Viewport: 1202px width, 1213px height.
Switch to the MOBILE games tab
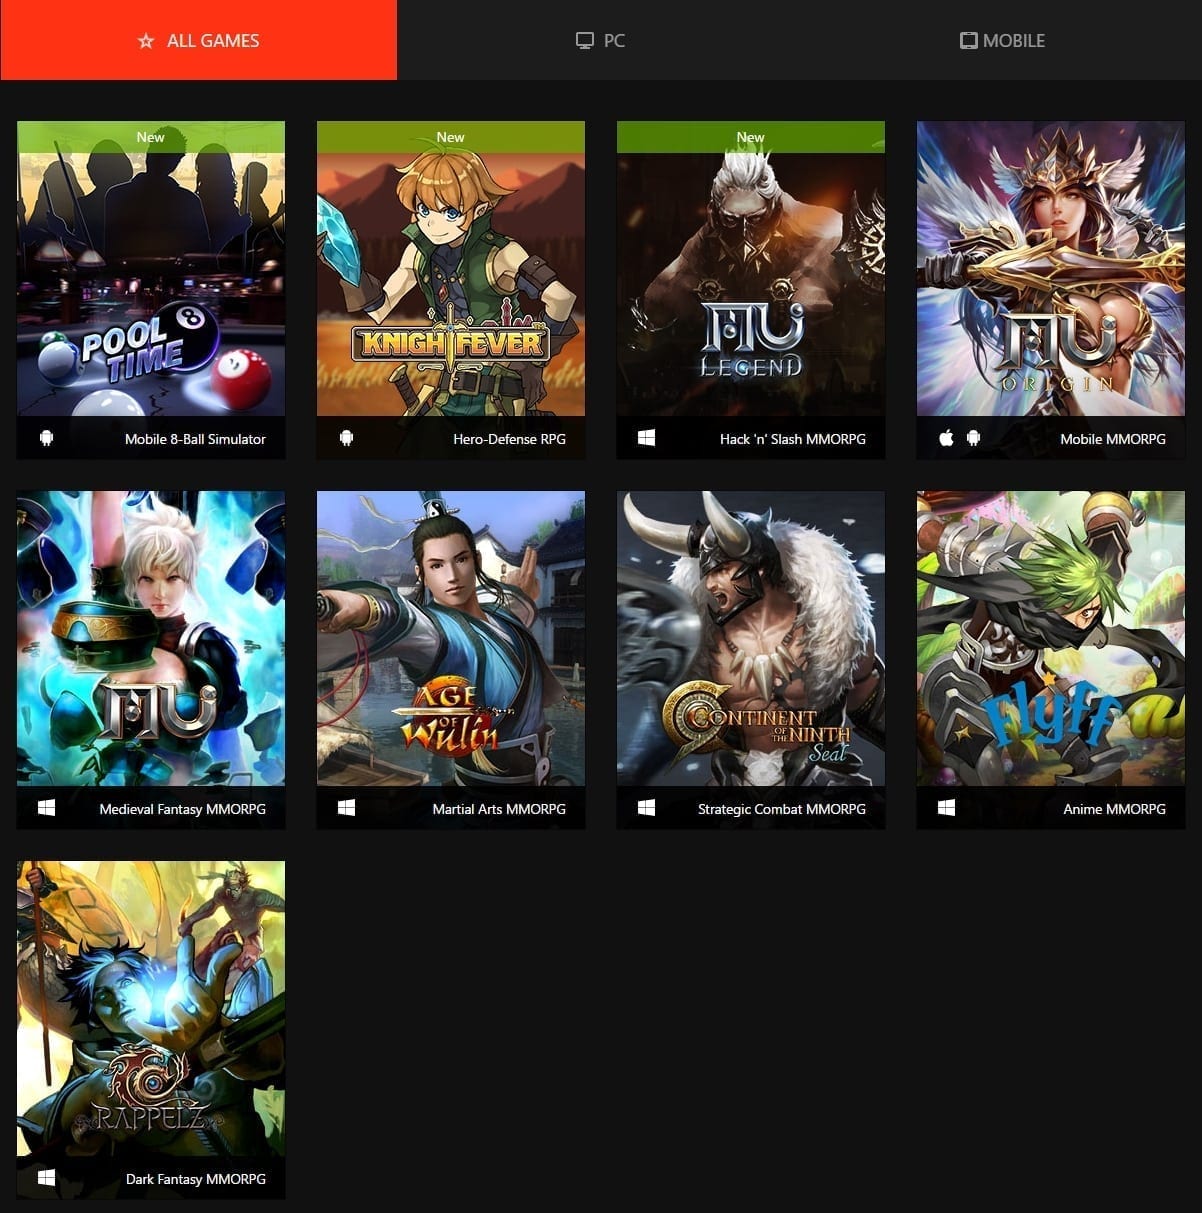1000,41
